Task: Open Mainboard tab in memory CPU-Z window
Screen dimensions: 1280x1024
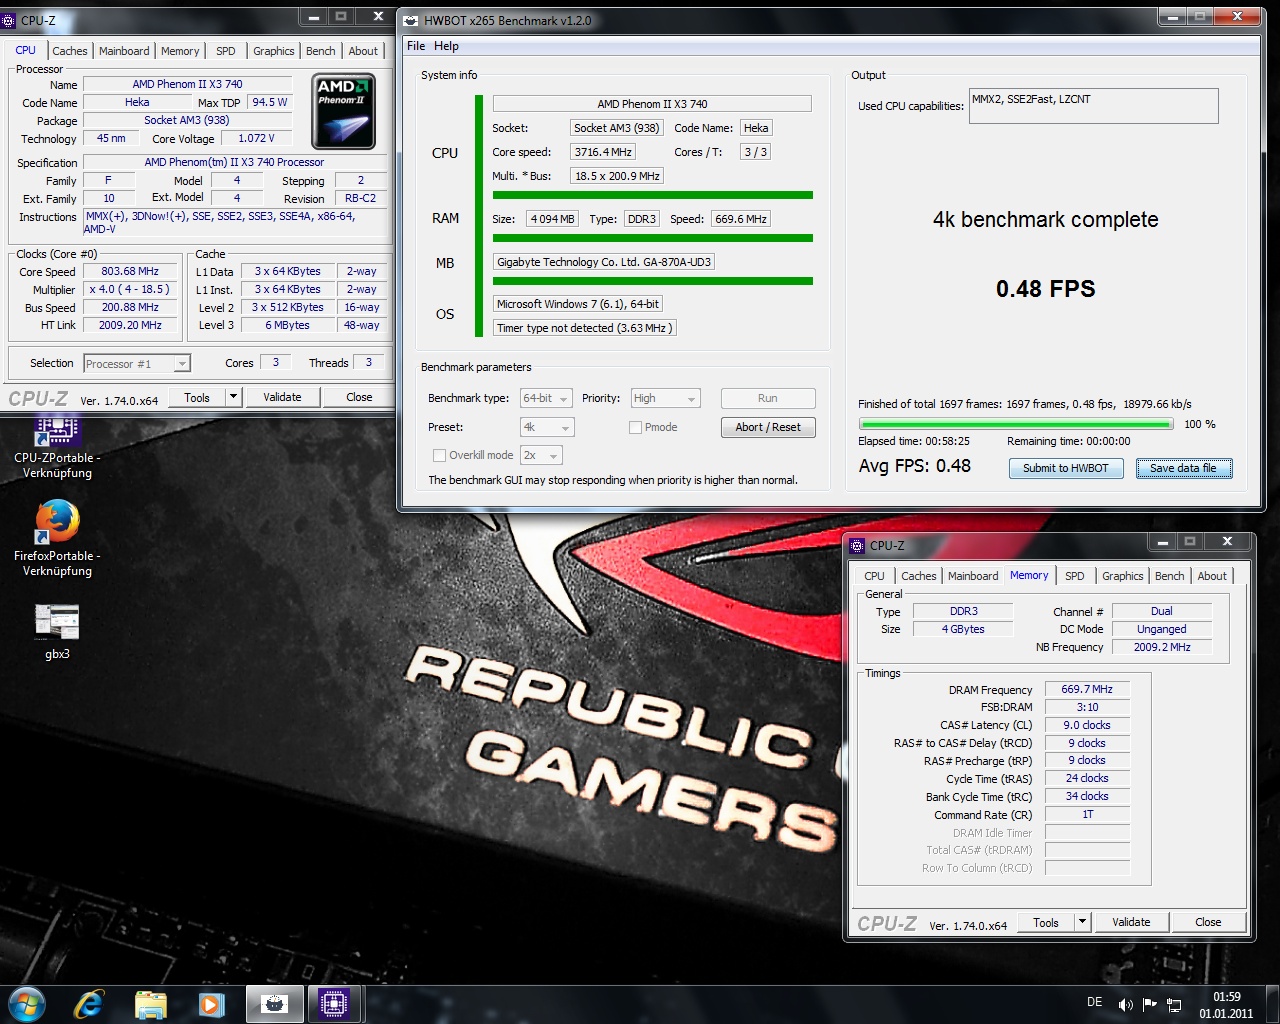Action: (973, 576)
